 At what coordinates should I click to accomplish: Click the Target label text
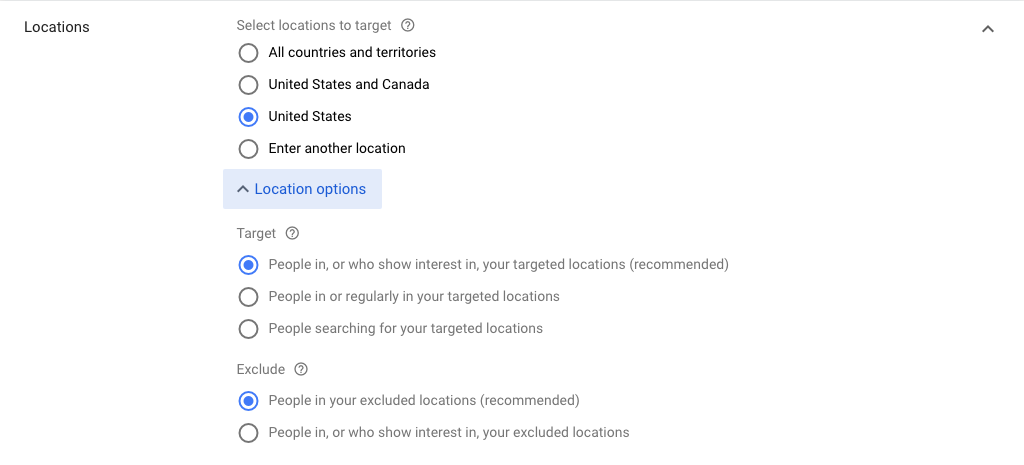point(257,233)
